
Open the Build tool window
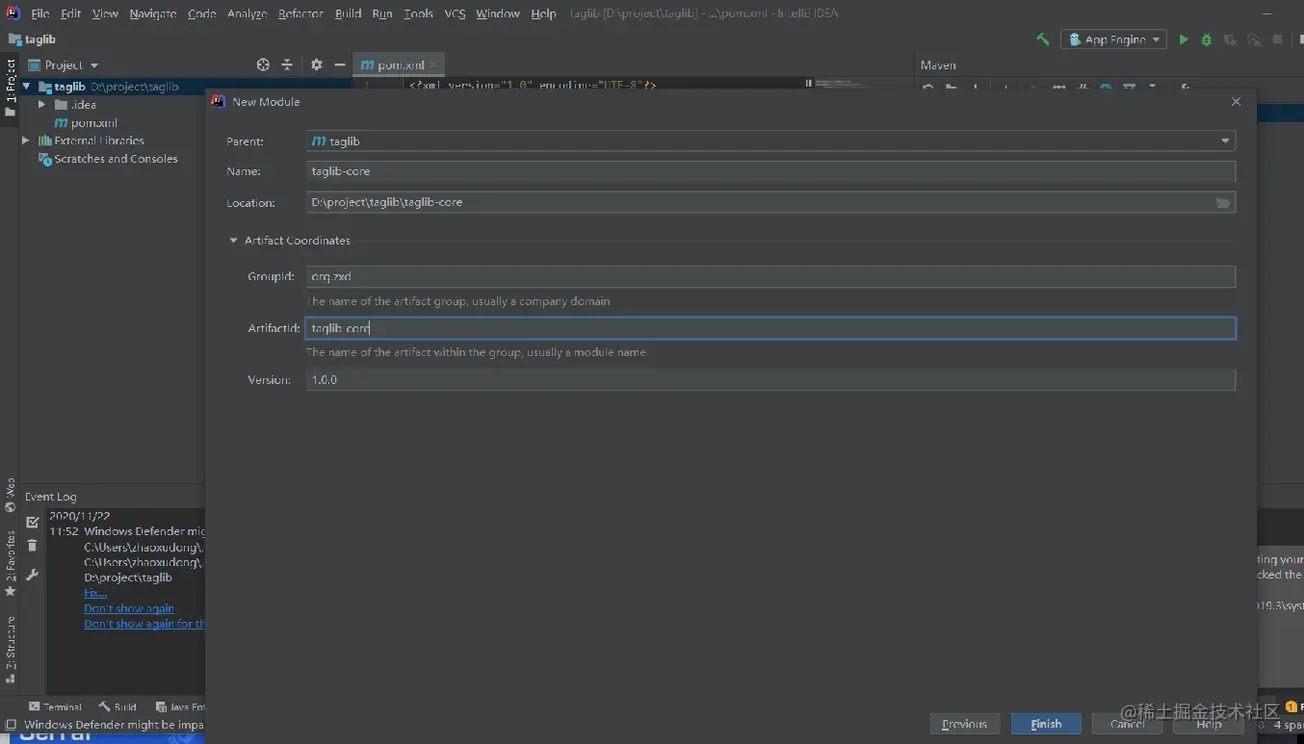click(x=117, y=707)
